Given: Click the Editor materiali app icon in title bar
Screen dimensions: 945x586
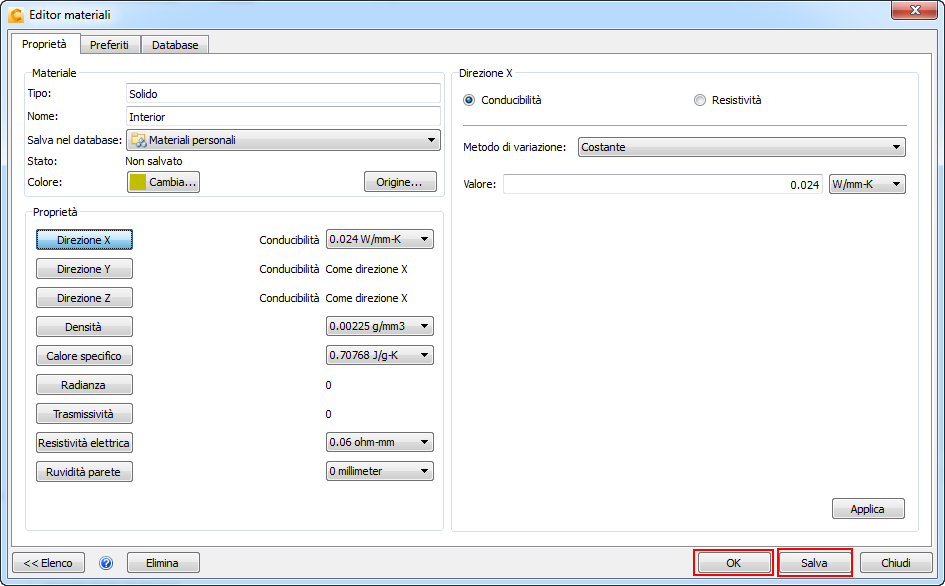Looking at the screenshot, I should (16, 15).
